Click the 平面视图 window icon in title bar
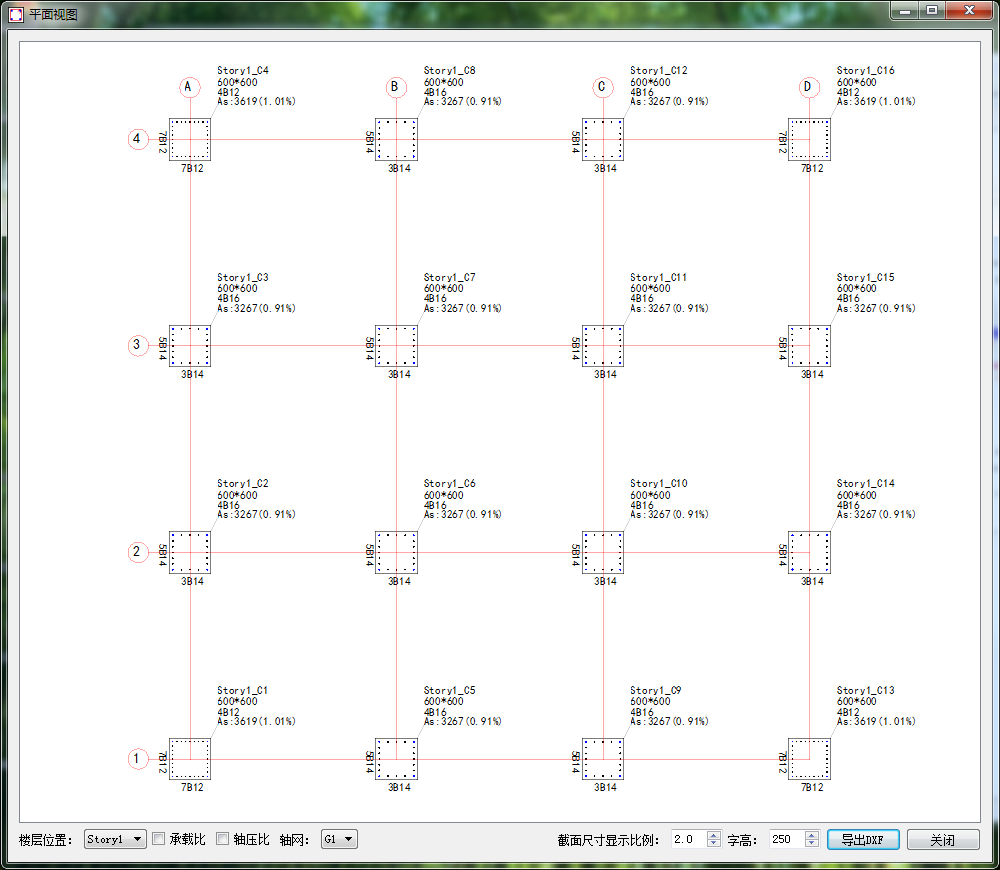 pyautogui.click(x=16, y=14)
